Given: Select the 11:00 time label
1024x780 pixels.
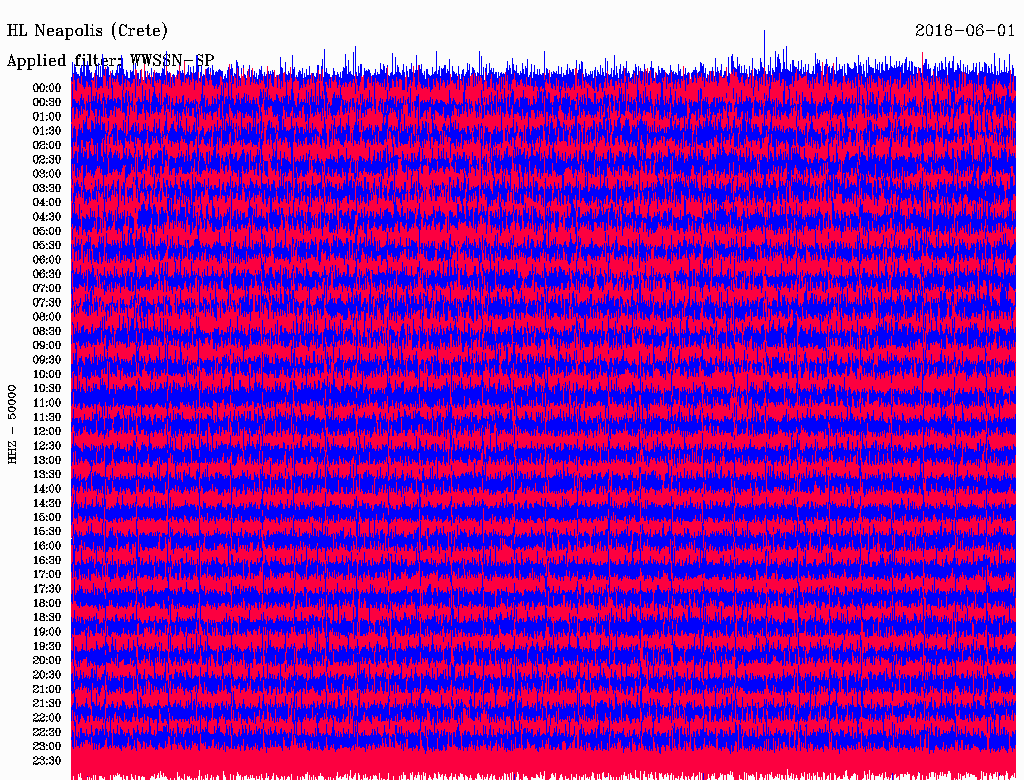Looking at the screenshot, I should pyautogui.click(x=47, y=402).
